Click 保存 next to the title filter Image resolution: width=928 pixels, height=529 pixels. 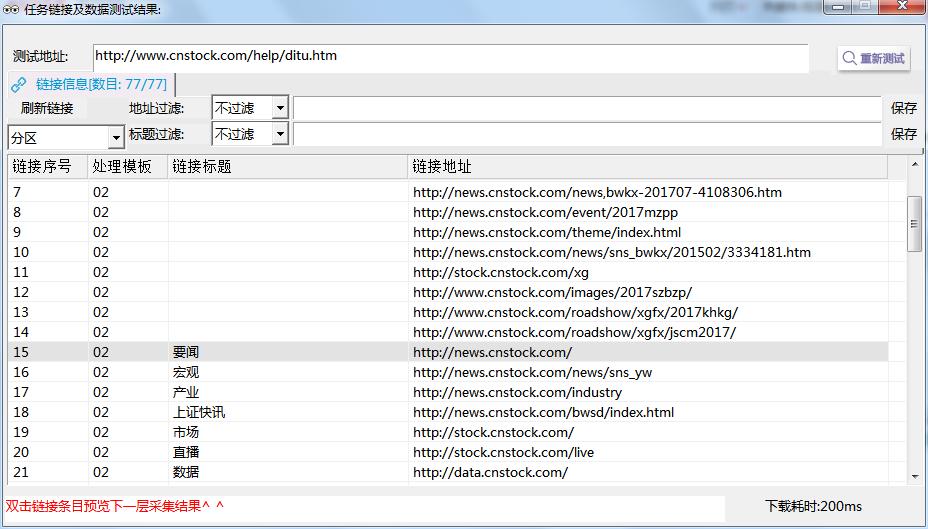904,134
